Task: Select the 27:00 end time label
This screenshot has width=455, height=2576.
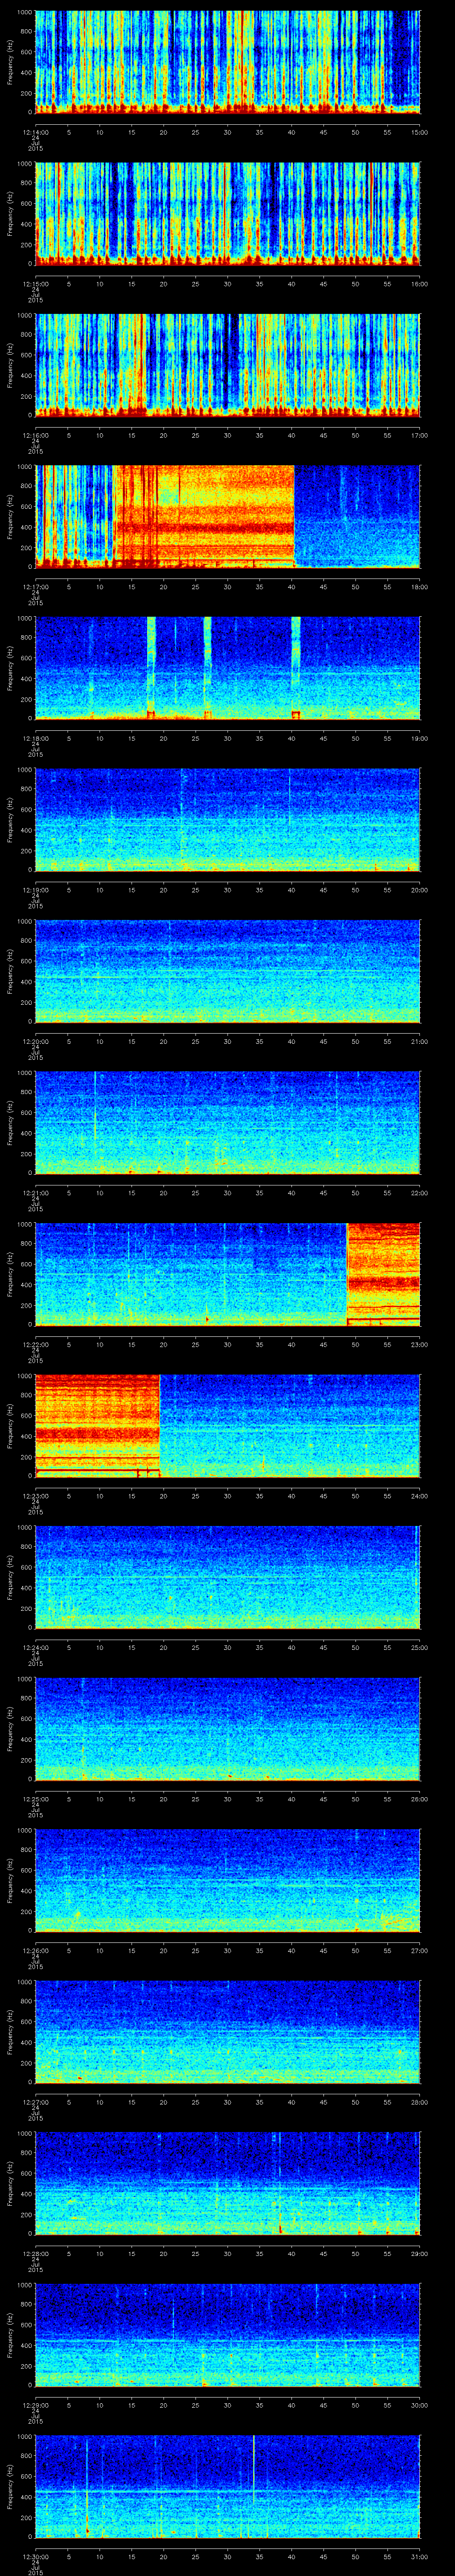Action: click(x=420, y=1951)
